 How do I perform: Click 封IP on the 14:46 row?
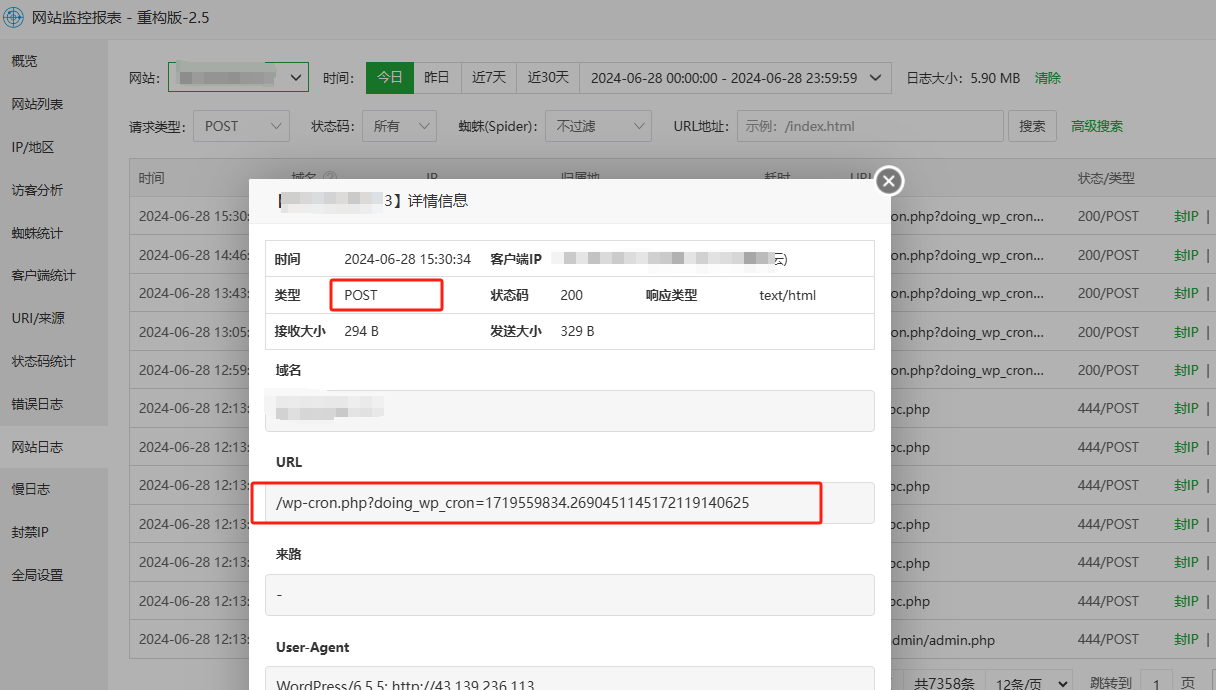tap(1186, 255)
